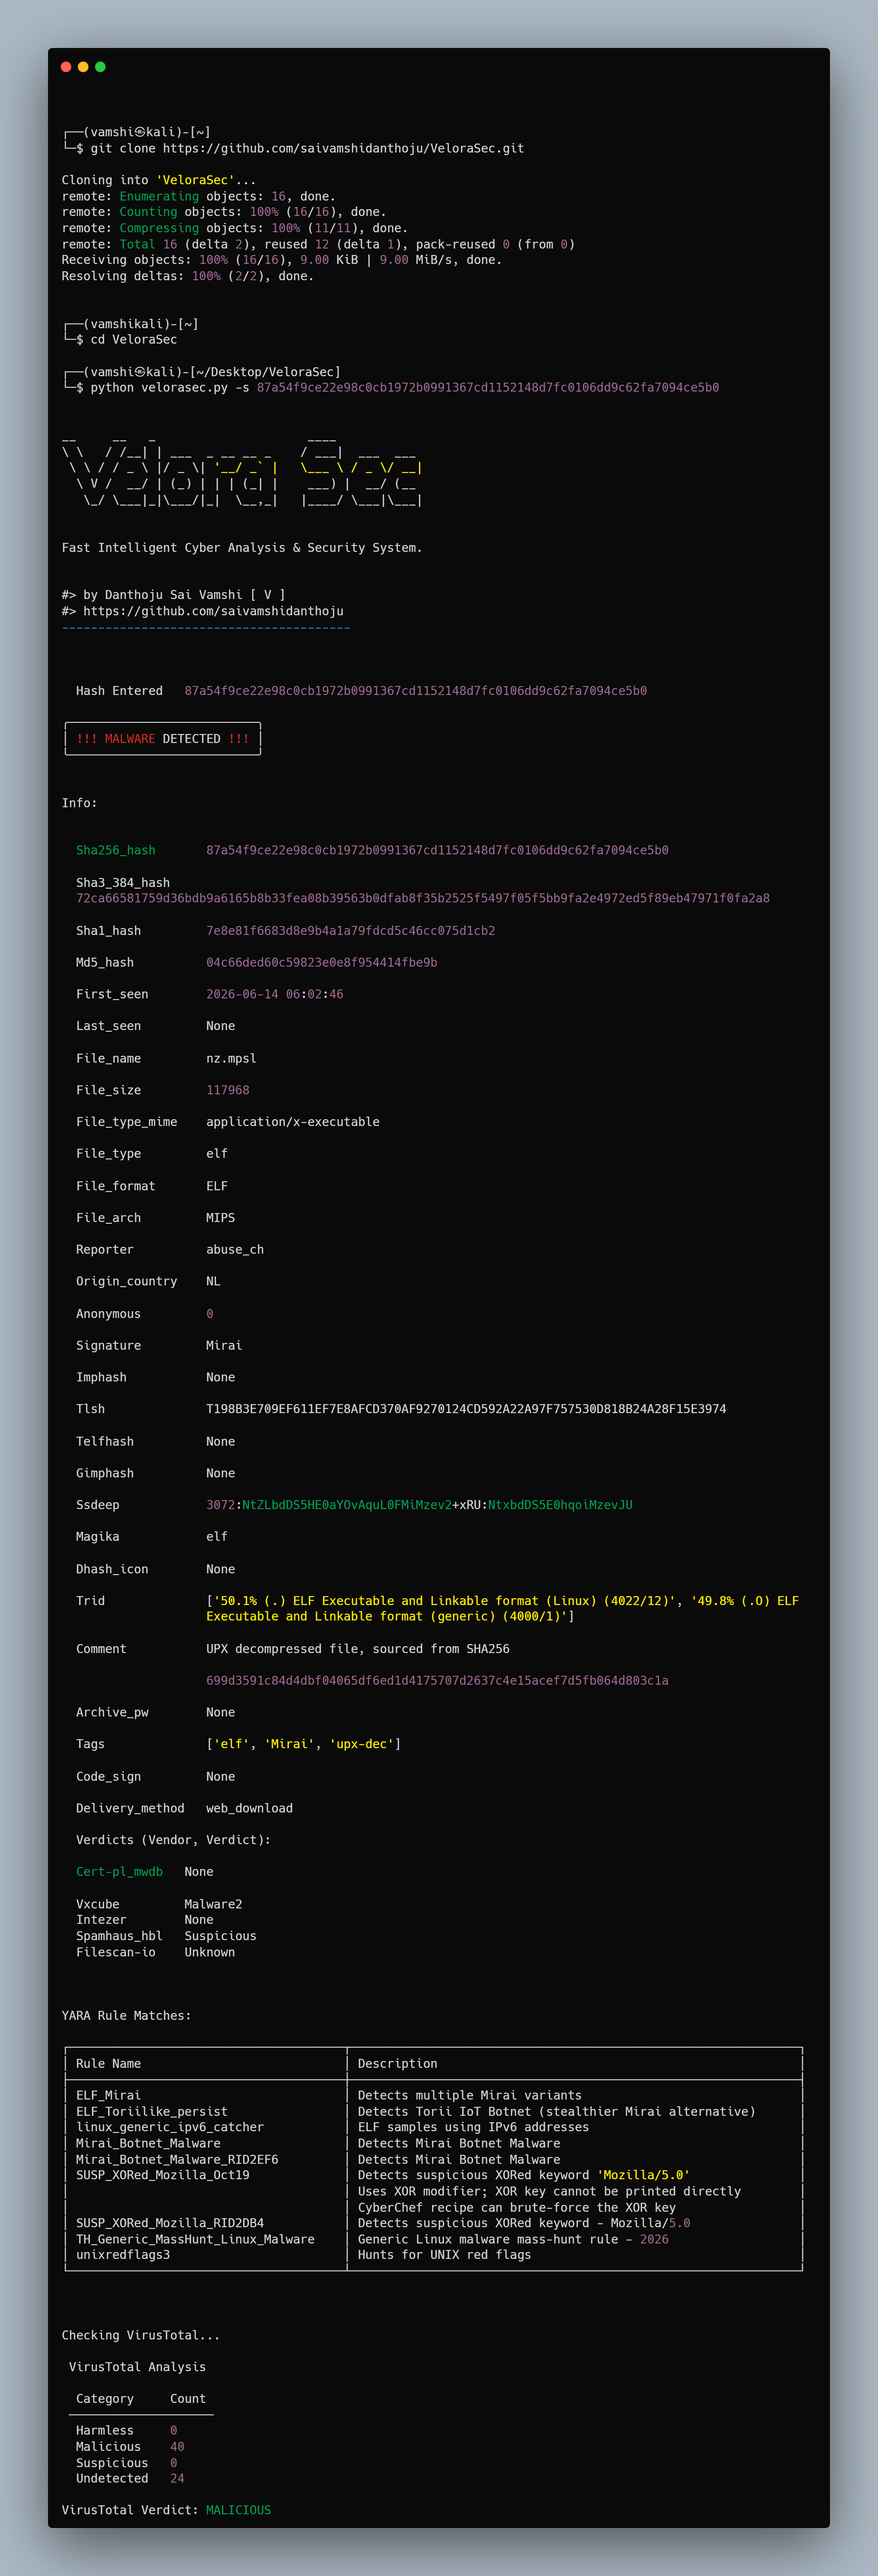Click the Reporter value 'abuse_ch'
This screenshot has width=878, height=2576.
click(x=235, y=1250)
